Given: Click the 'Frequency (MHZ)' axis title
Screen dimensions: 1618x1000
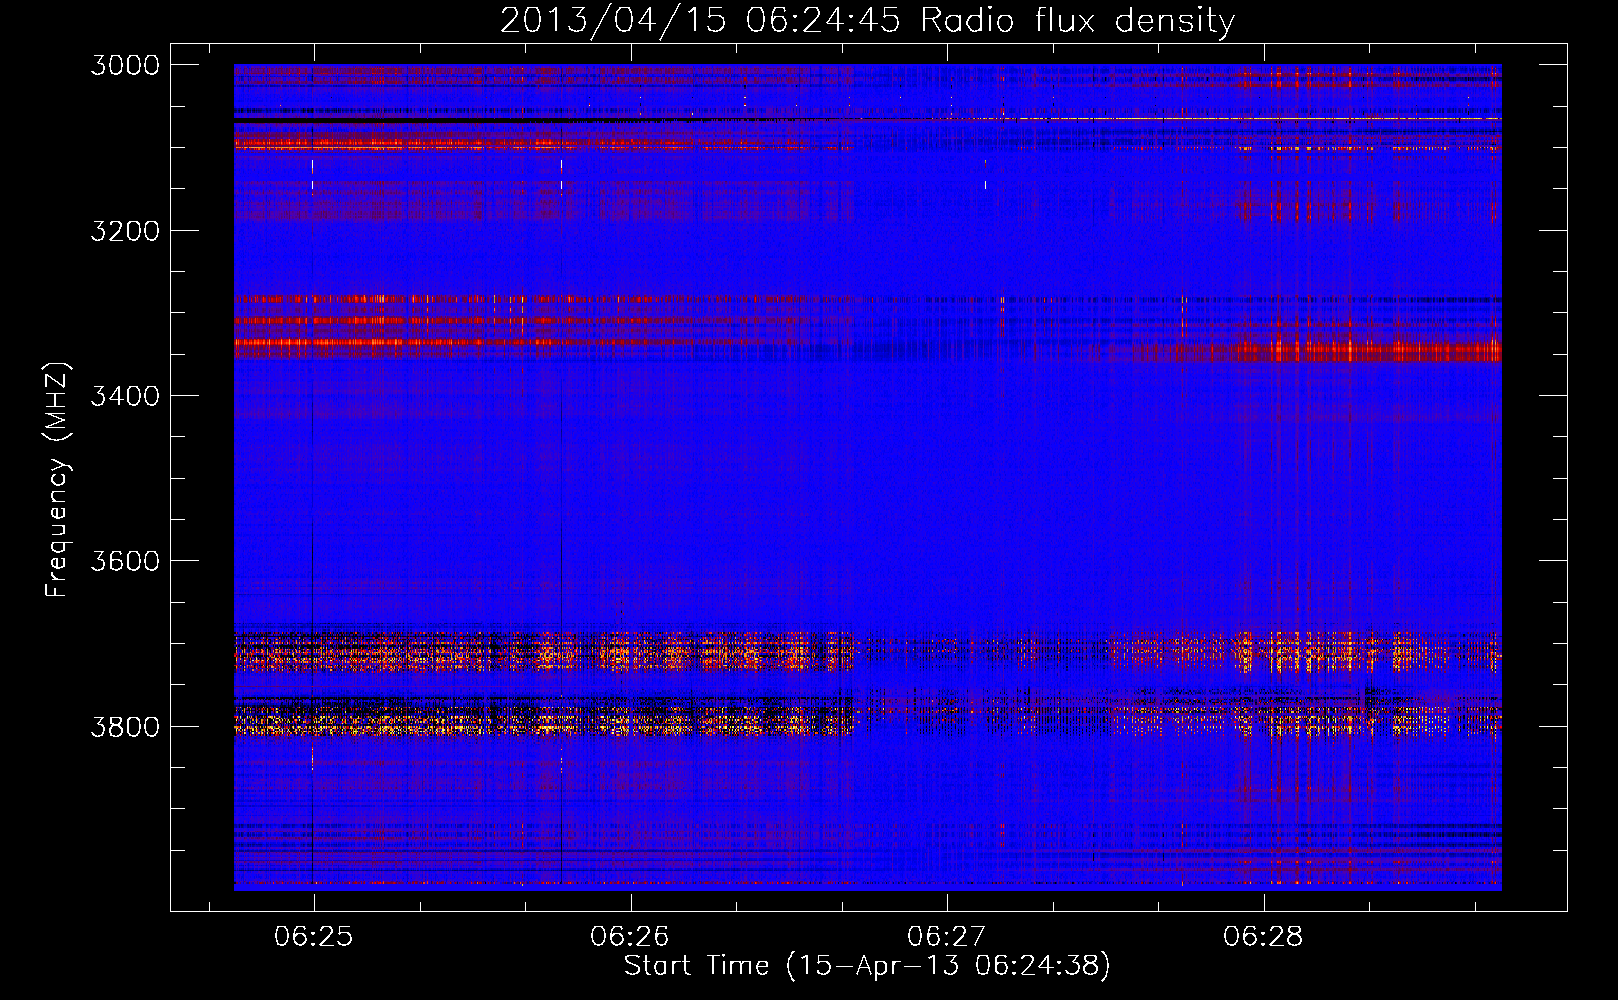Looking at the screenshot, I should tap(59, 480).
